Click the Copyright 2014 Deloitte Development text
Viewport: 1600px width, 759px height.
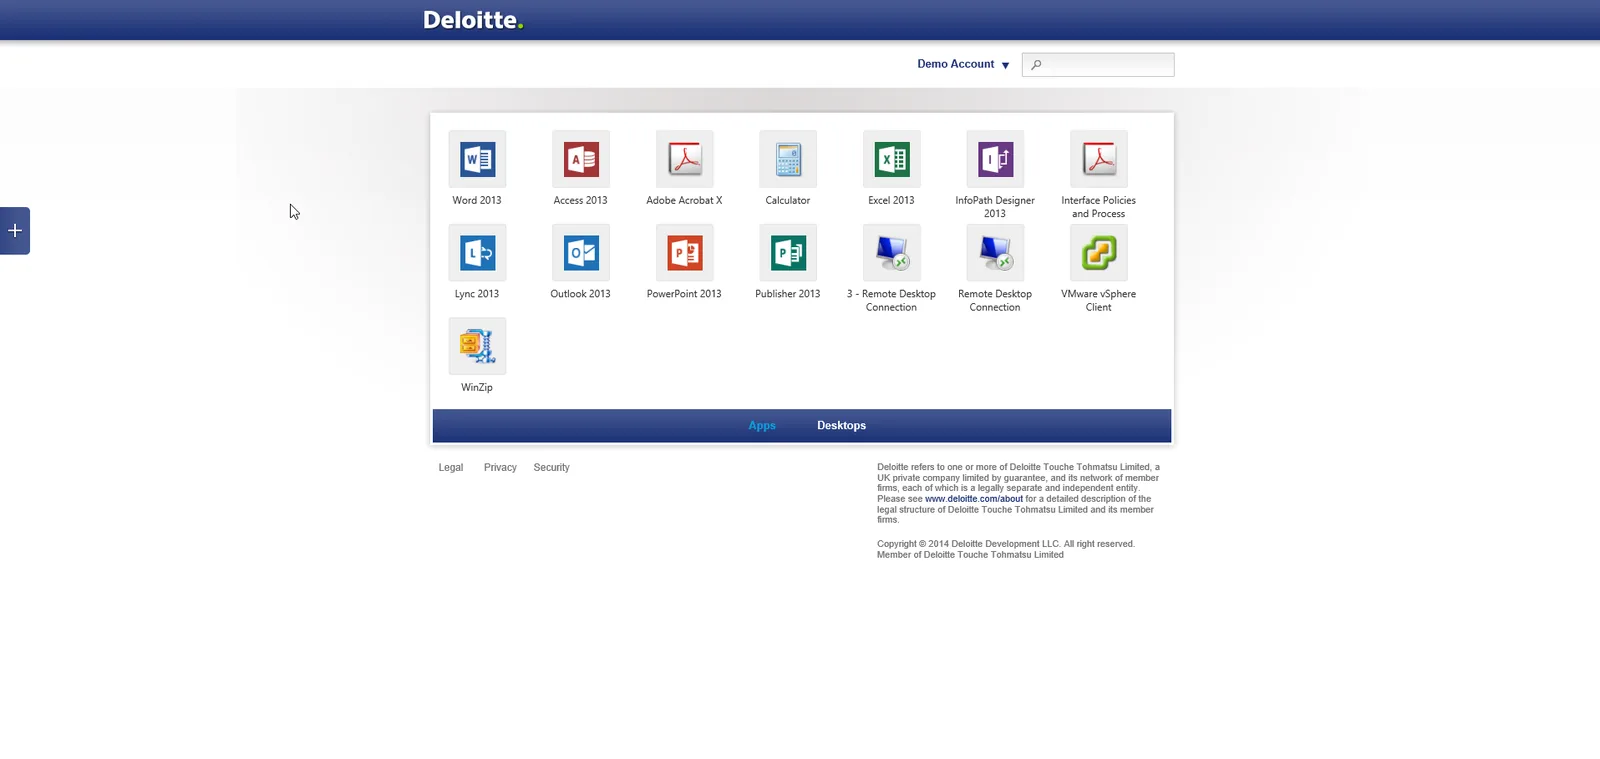point(1006,544)
